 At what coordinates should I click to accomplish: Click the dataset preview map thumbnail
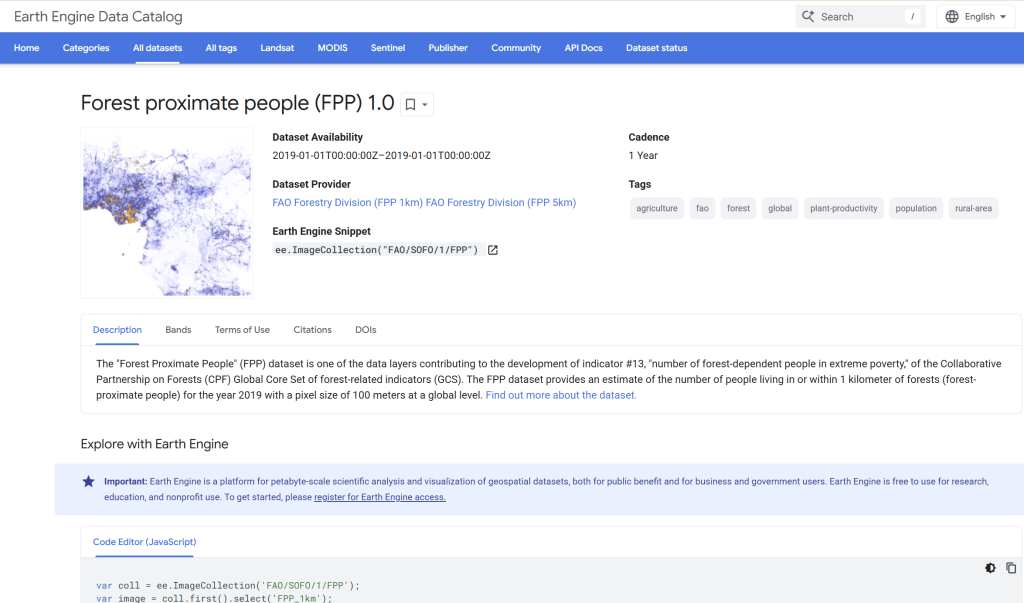click(x=167, y=212)
